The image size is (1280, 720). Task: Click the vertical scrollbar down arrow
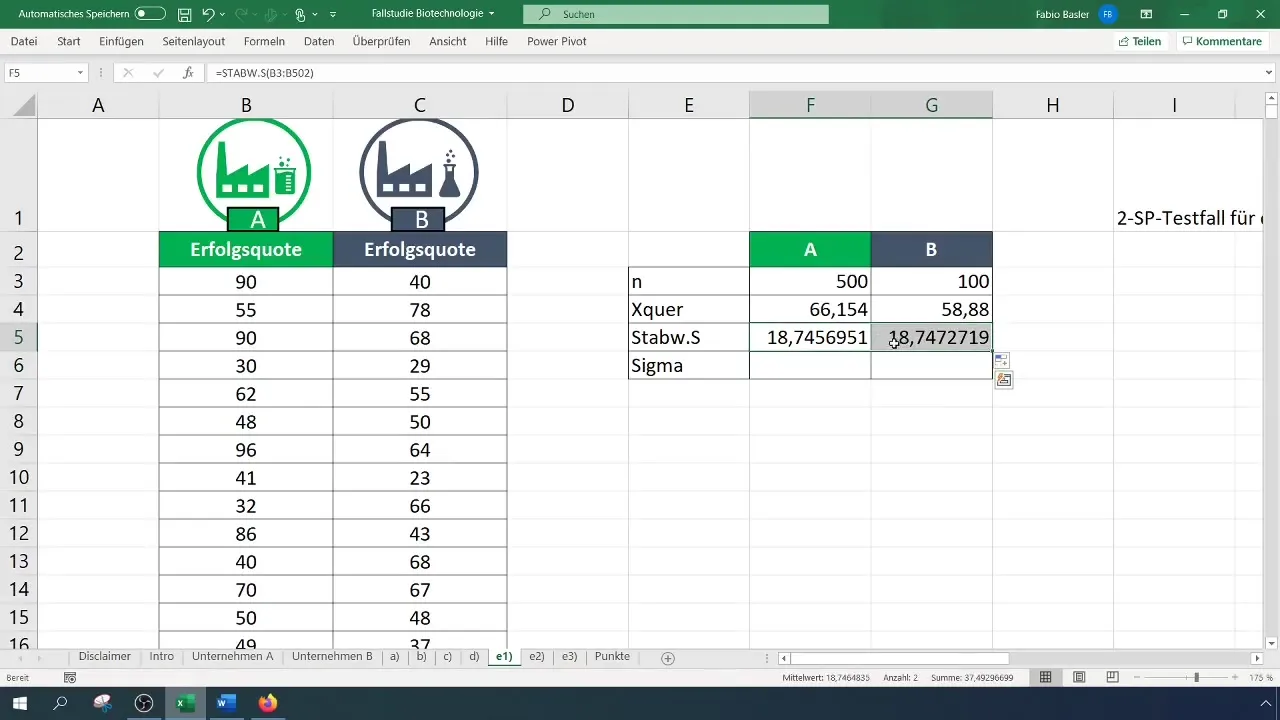[x=1271, y=642]
